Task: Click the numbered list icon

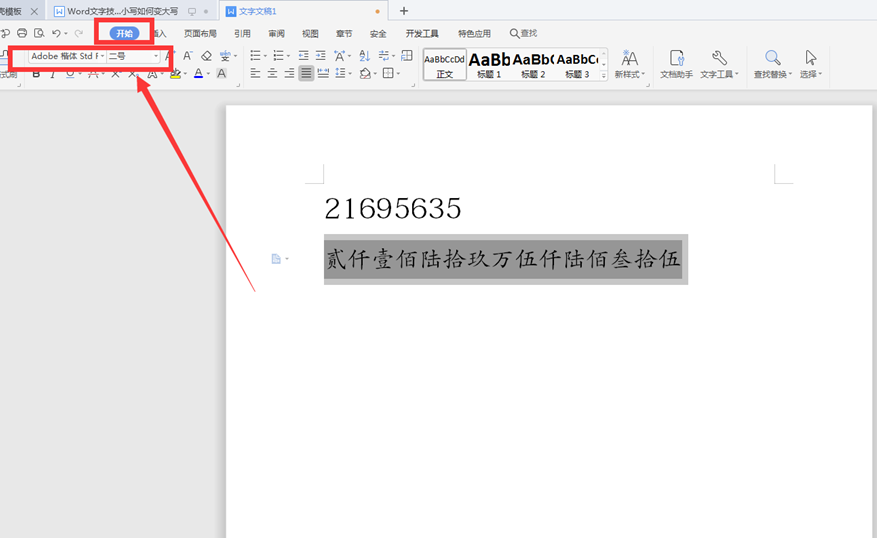Action: tap(279, 55)
